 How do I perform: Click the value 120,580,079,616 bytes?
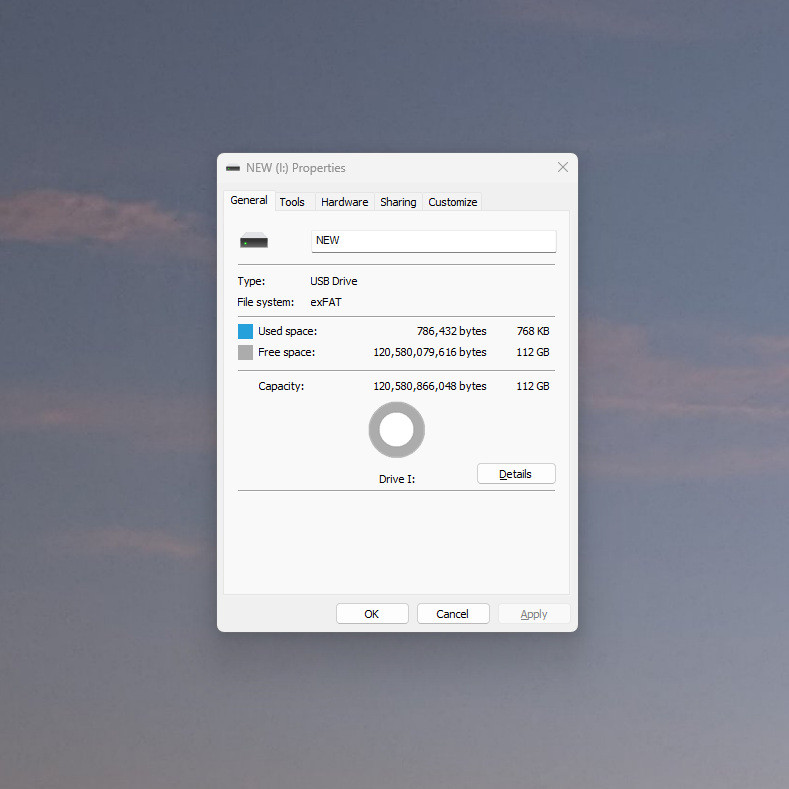(x=430, y=352)
